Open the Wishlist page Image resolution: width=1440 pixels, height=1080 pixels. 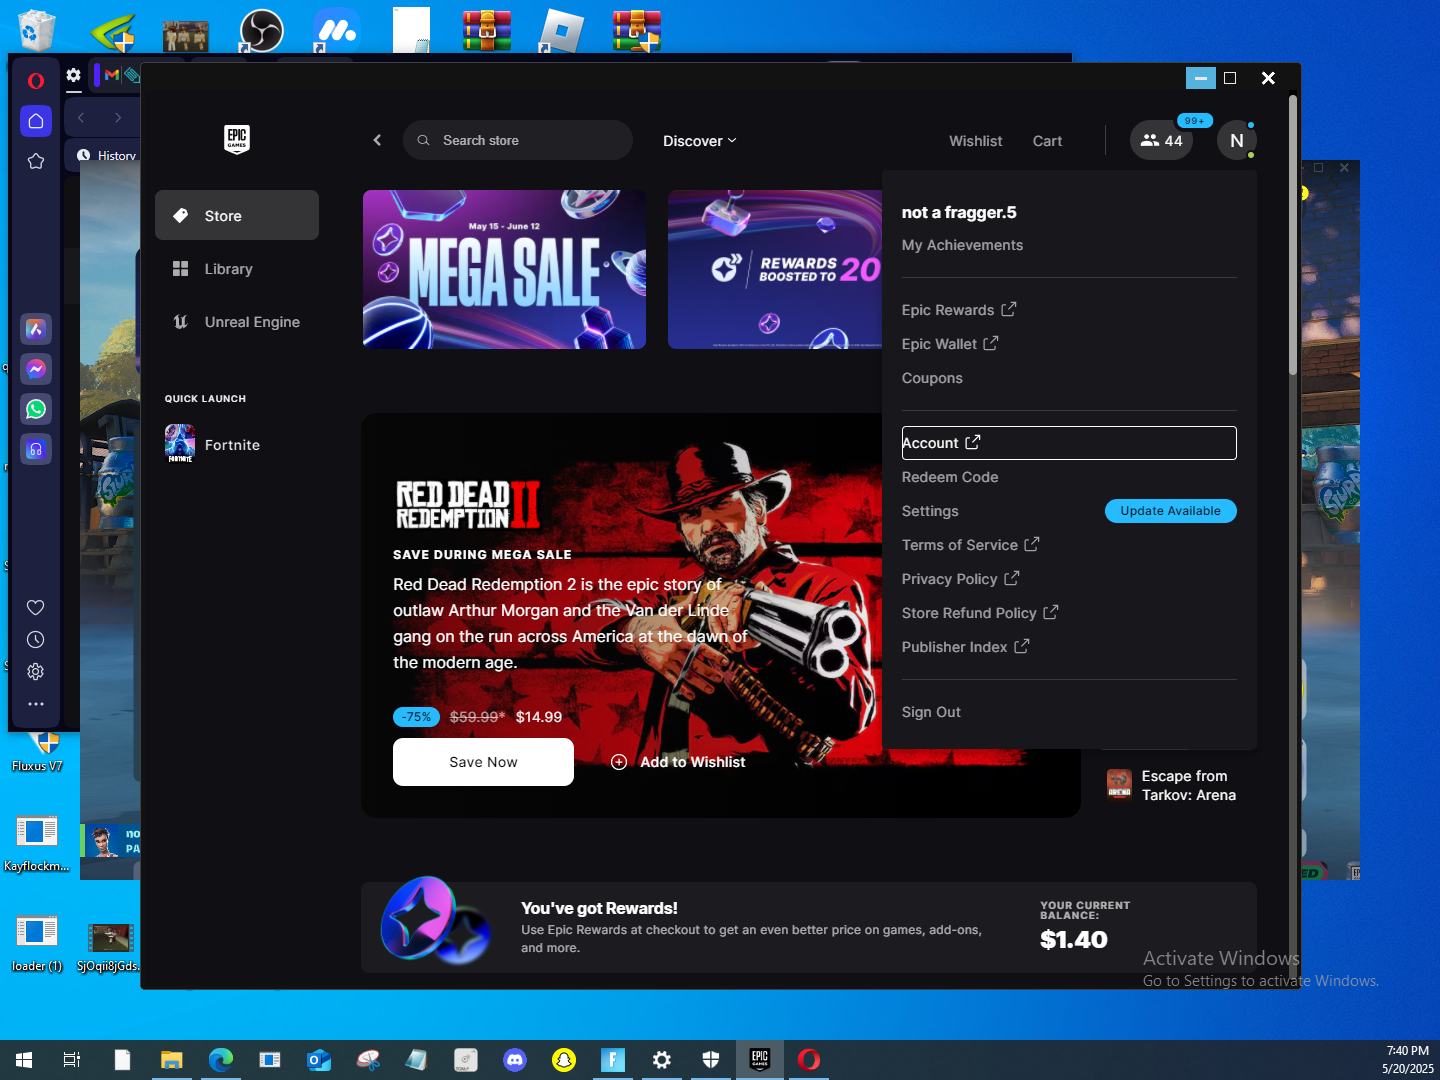[976, 141]
